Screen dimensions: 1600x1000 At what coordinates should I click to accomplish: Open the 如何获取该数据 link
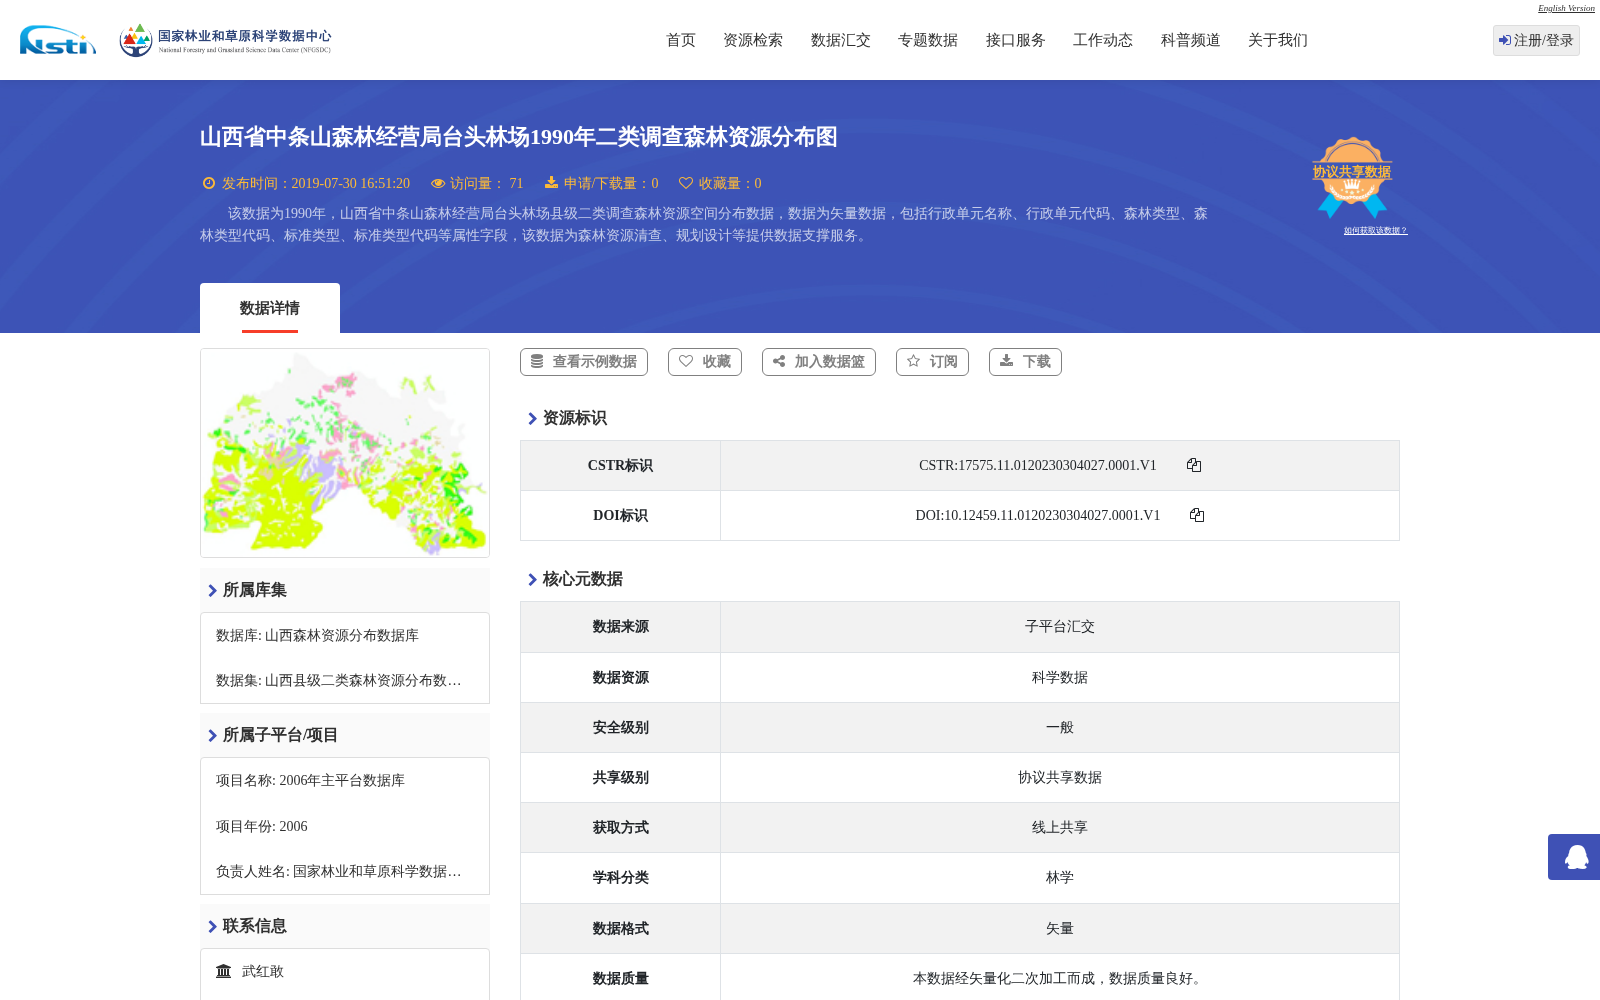[x=1375, y=231]
